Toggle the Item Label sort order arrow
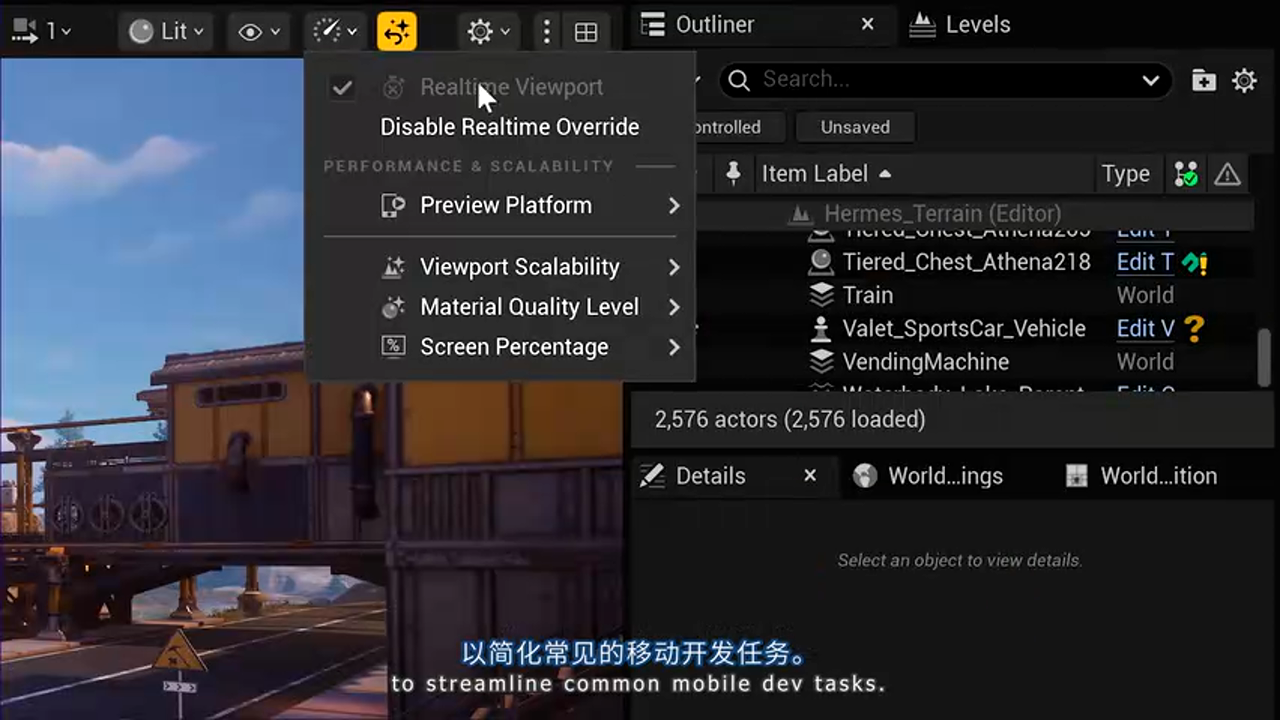 click(884, 173)
